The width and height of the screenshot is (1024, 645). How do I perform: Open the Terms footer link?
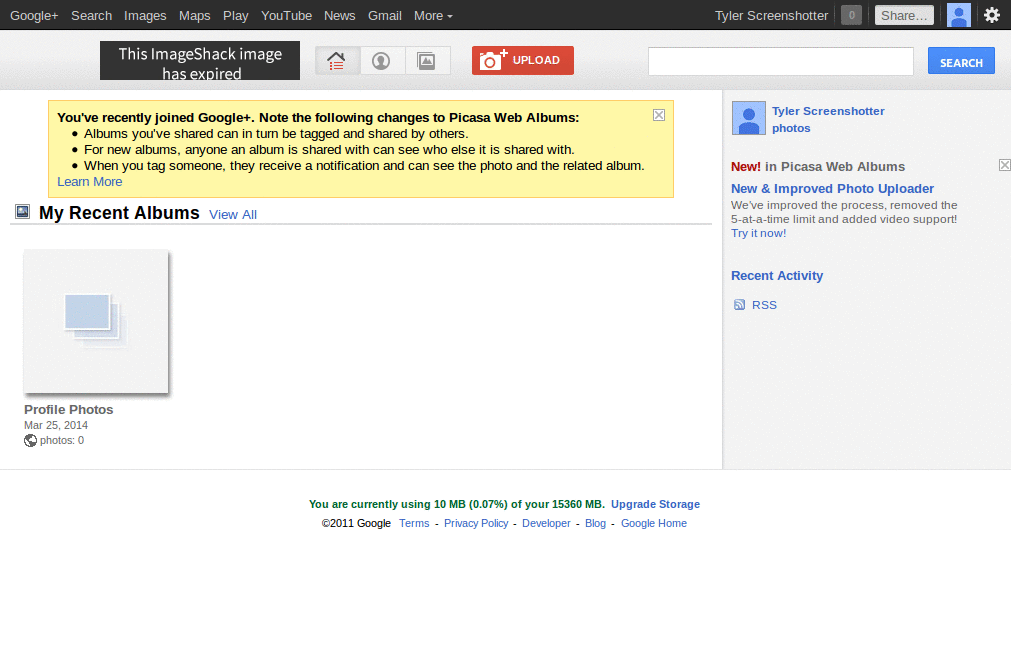click(x=414, y=524)
